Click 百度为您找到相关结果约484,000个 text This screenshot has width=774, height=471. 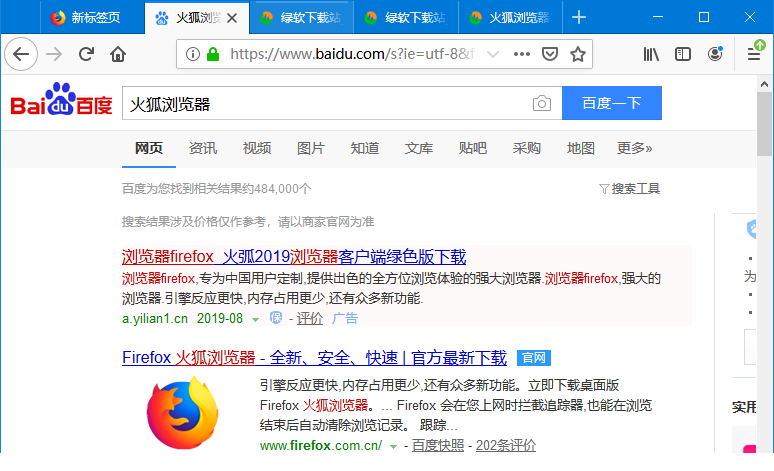pos(216,189)
